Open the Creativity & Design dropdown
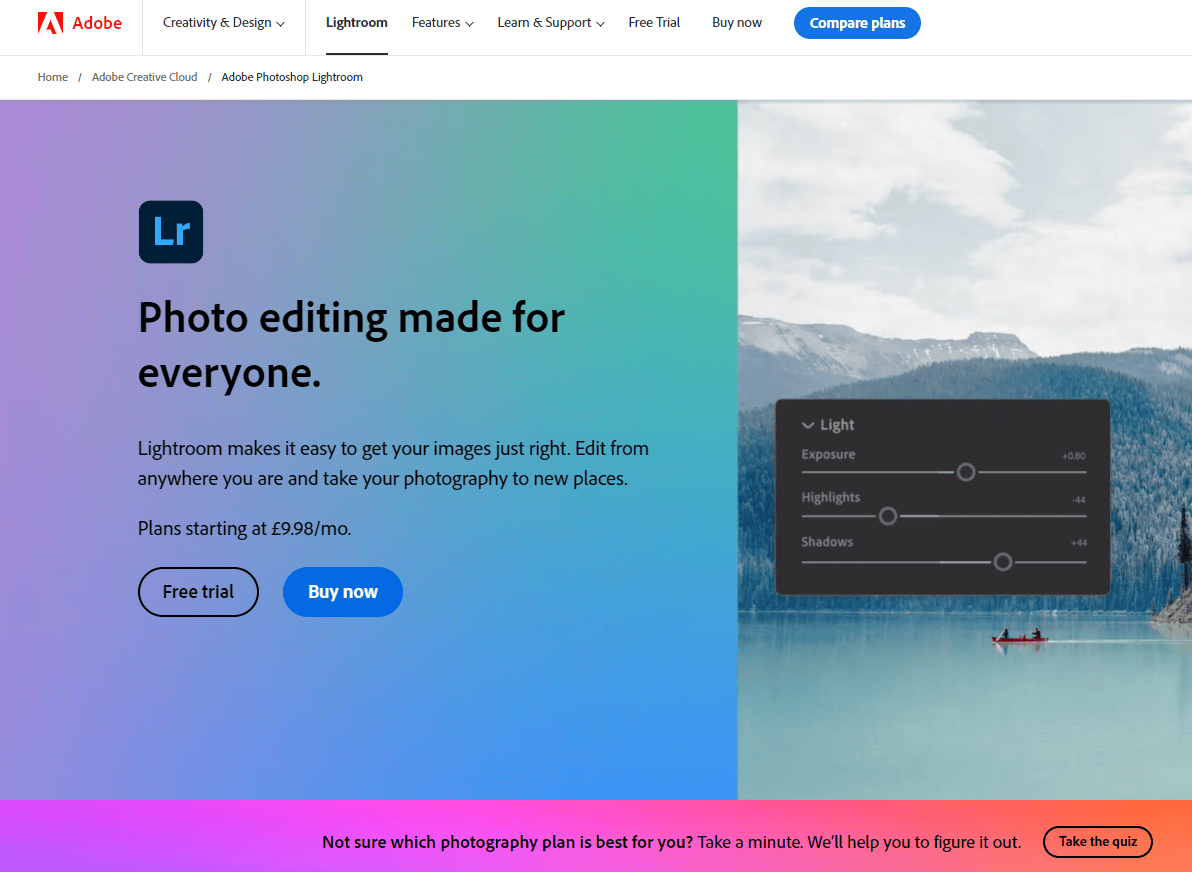This screenshot has height=872, width=1192. [223, 23]
